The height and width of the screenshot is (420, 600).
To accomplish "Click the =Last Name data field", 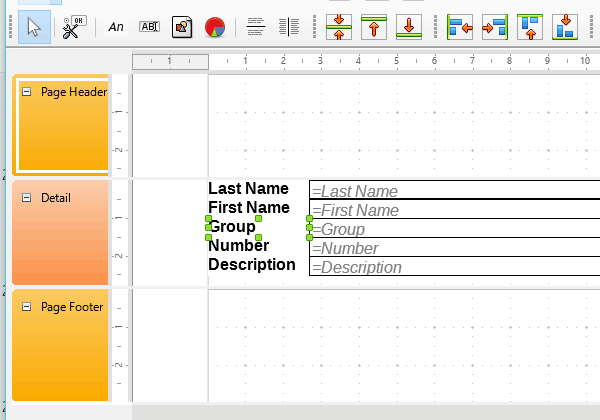I will (455, 190).
